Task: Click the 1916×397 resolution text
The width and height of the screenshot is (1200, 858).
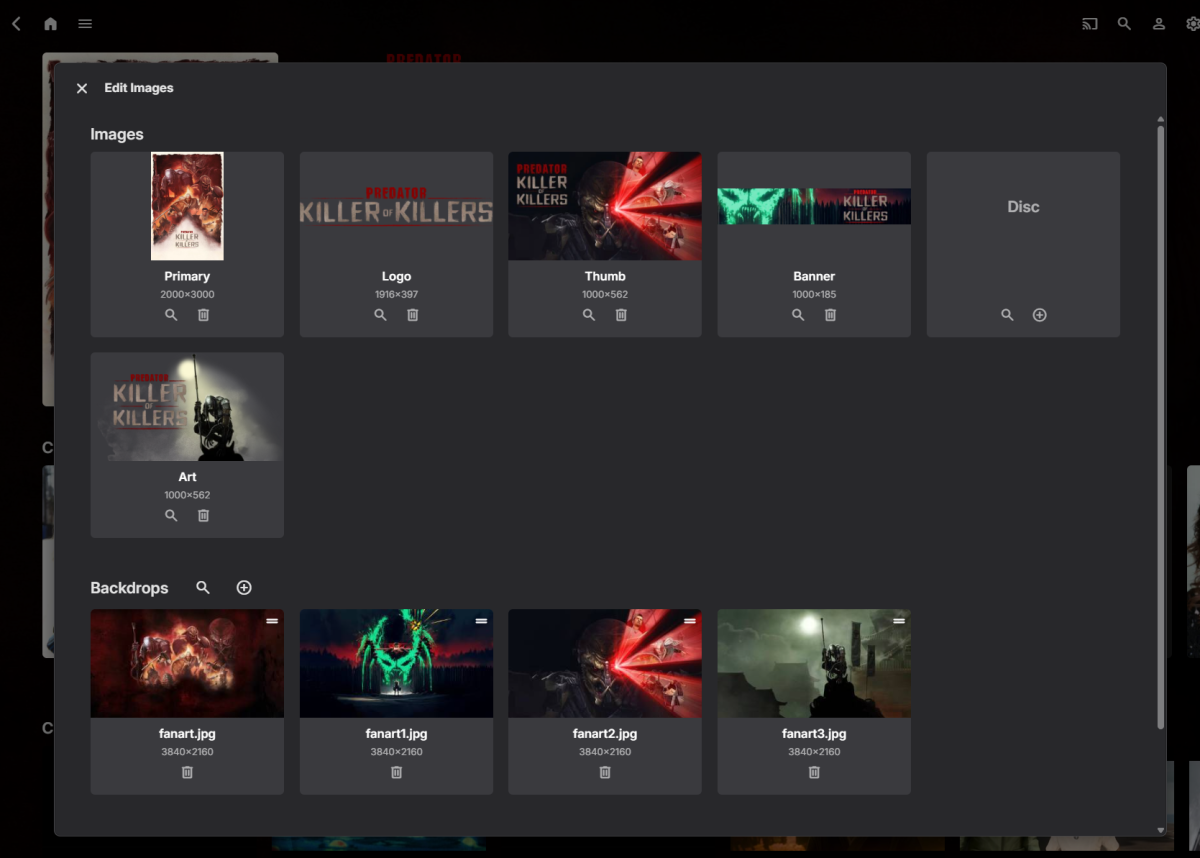Action: (x=396, y=295)
